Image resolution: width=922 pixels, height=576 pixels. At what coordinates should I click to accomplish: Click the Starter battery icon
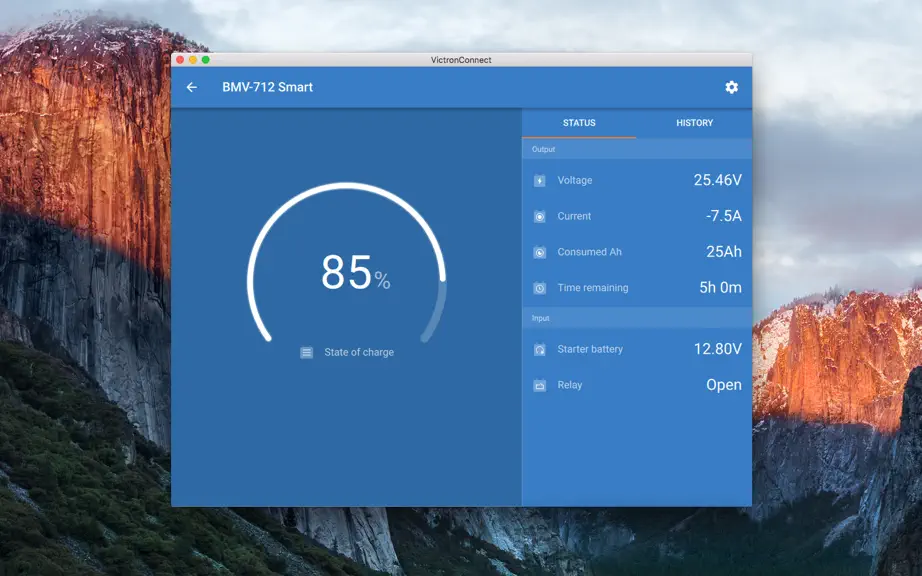click(x=539, y=349)
